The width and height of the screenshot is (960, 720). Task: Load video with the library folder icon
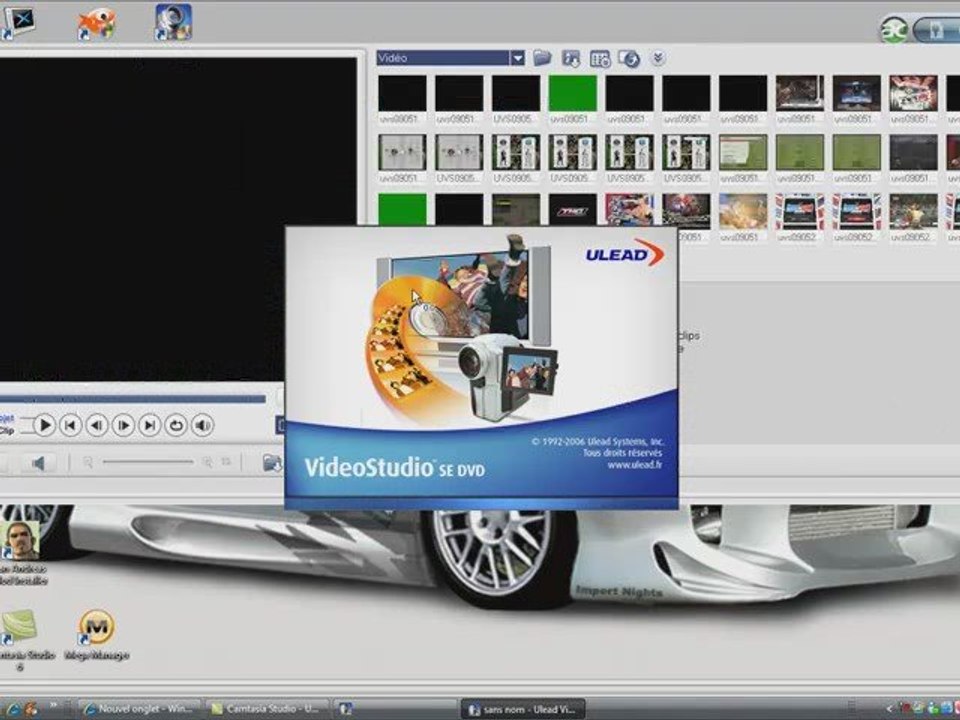coord(542,58)
